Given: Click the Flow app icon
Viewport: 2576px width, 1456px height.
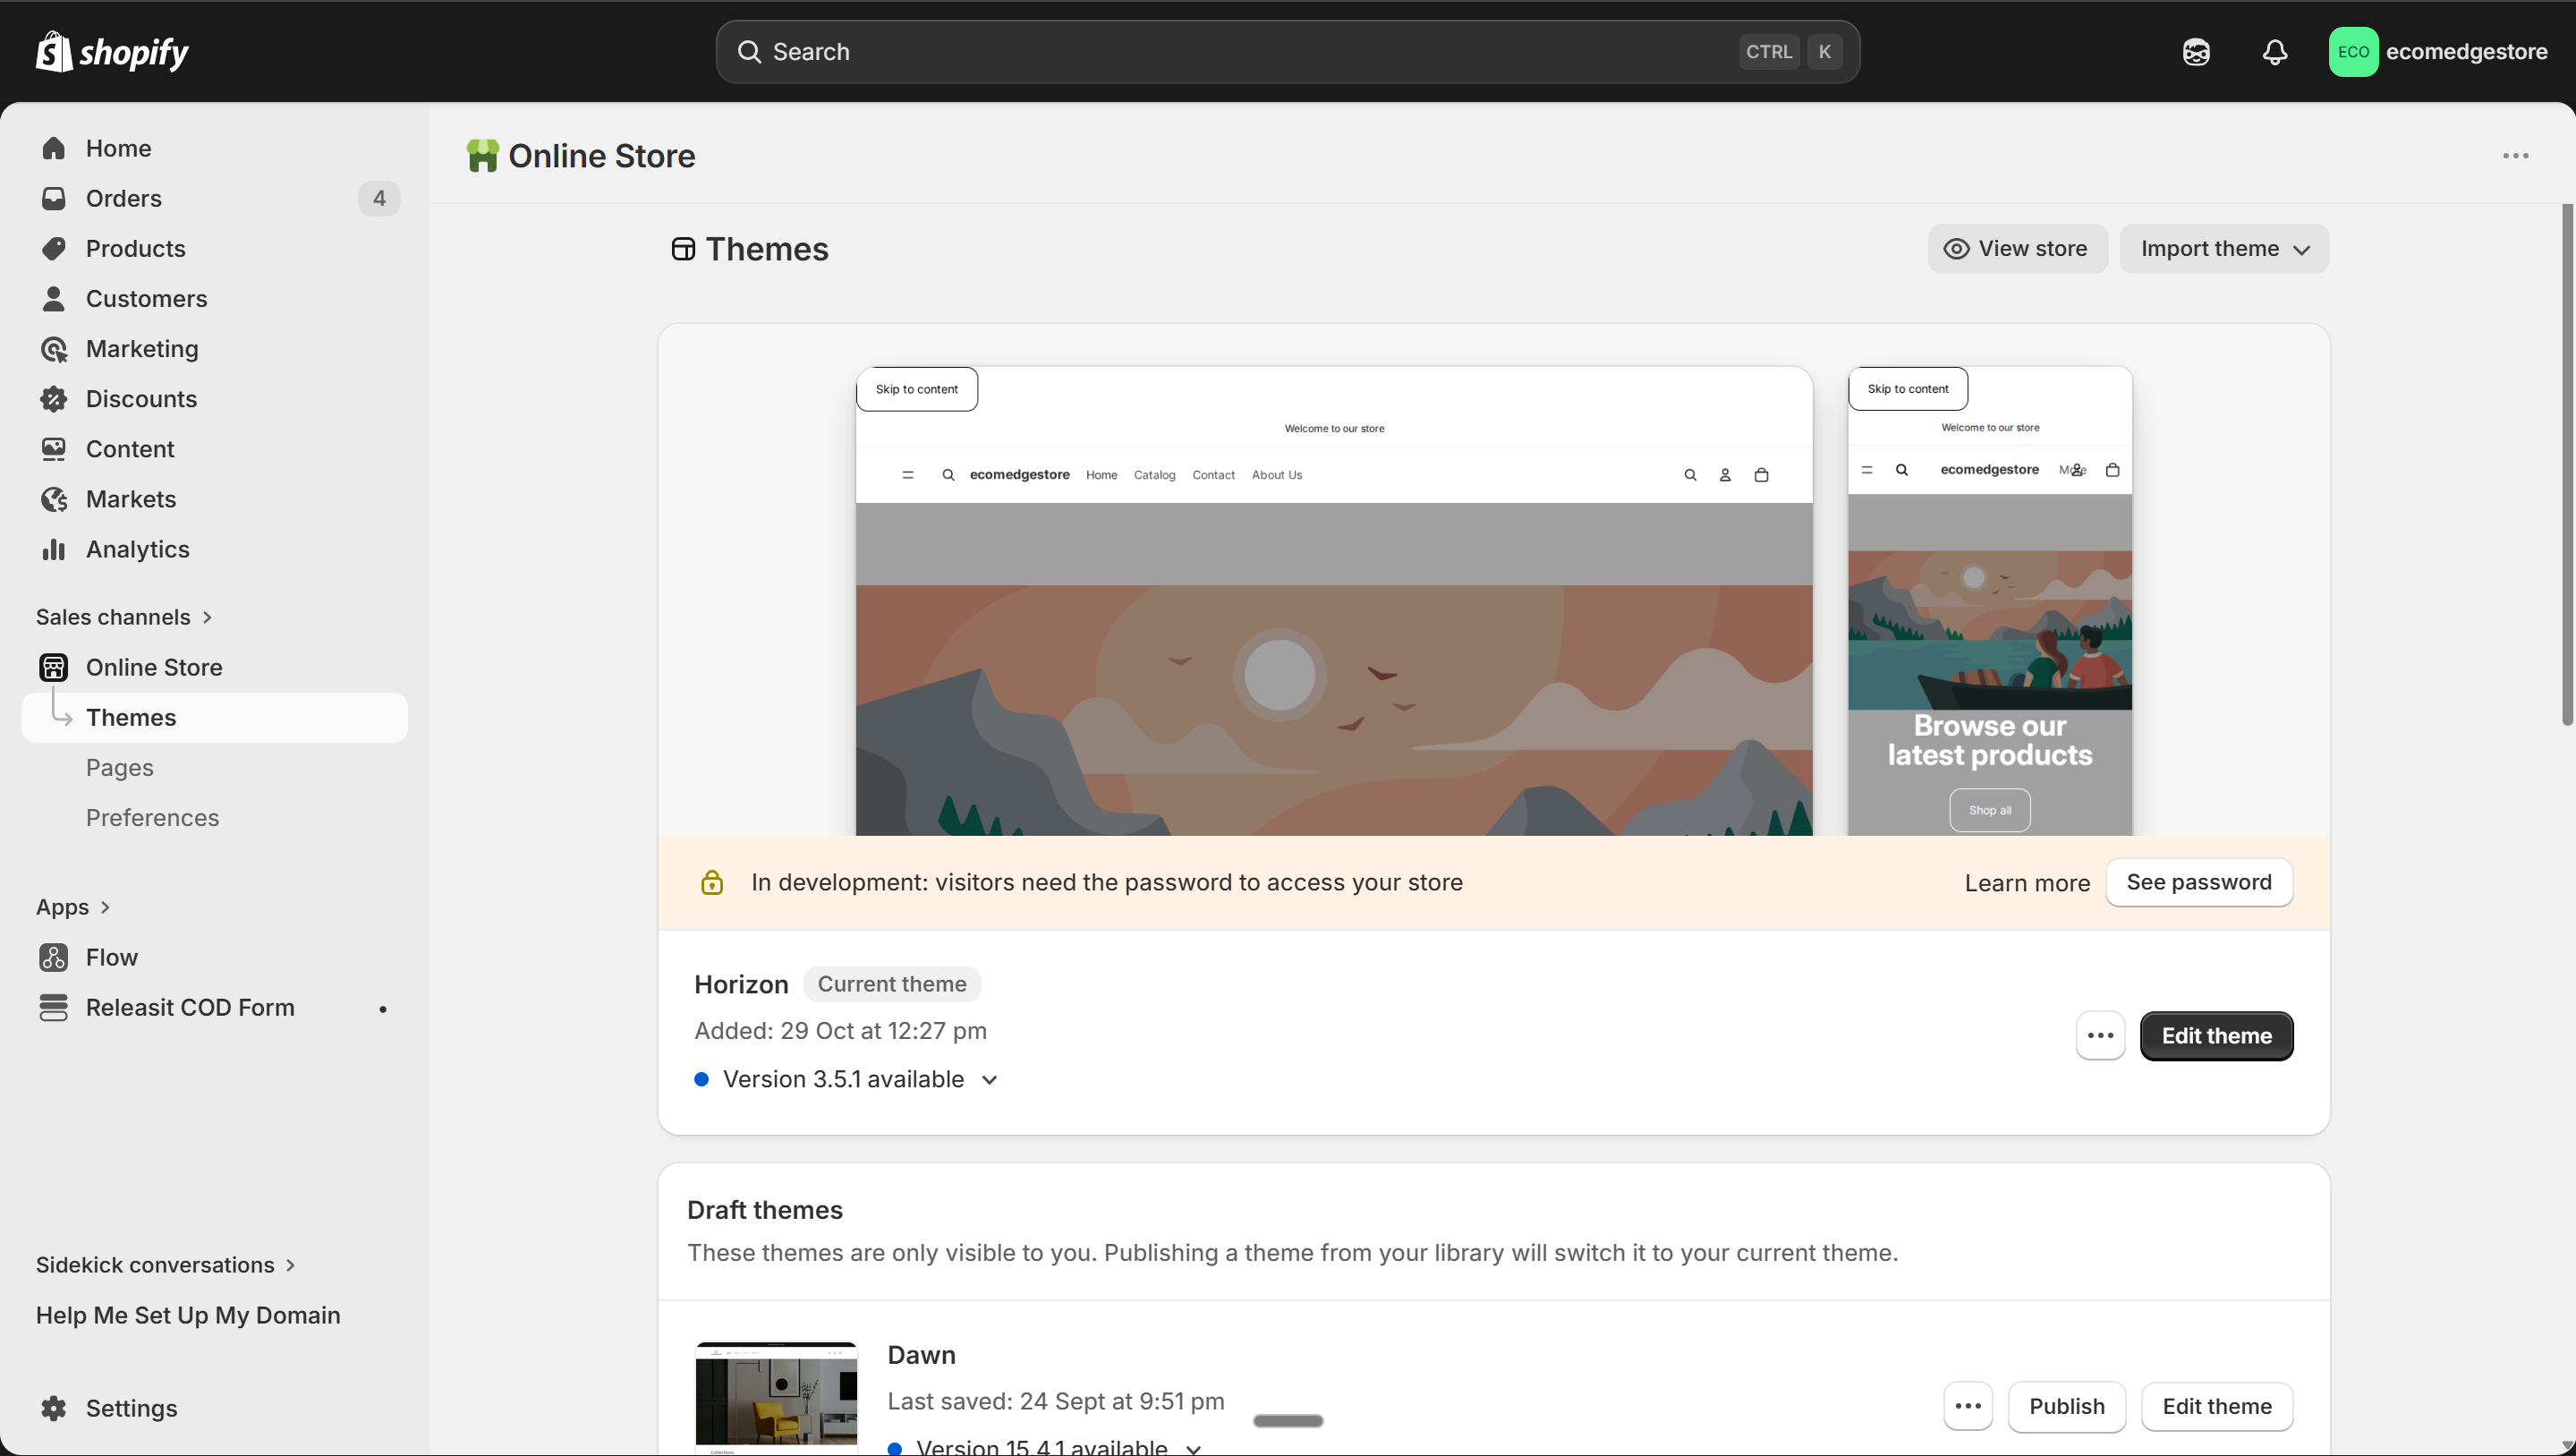Looking at the screenshot, I should click(53, 957).
